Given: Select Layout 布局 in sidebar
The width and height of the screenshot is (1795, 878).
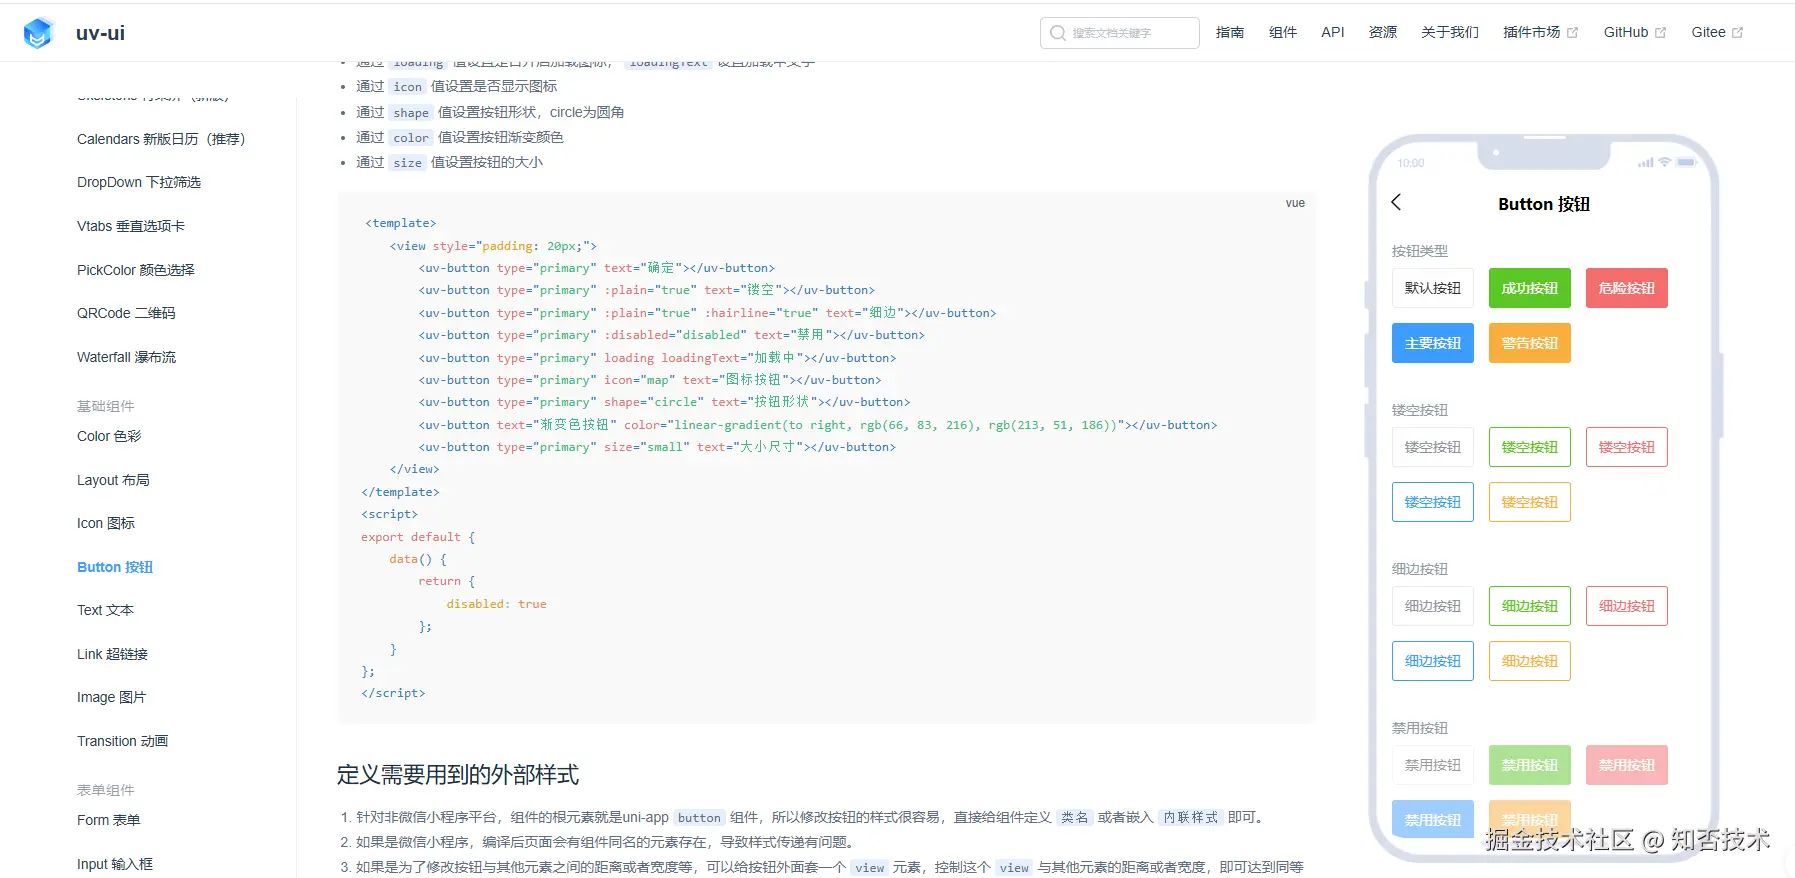Looking at the screenshot, I should point(113,480).
